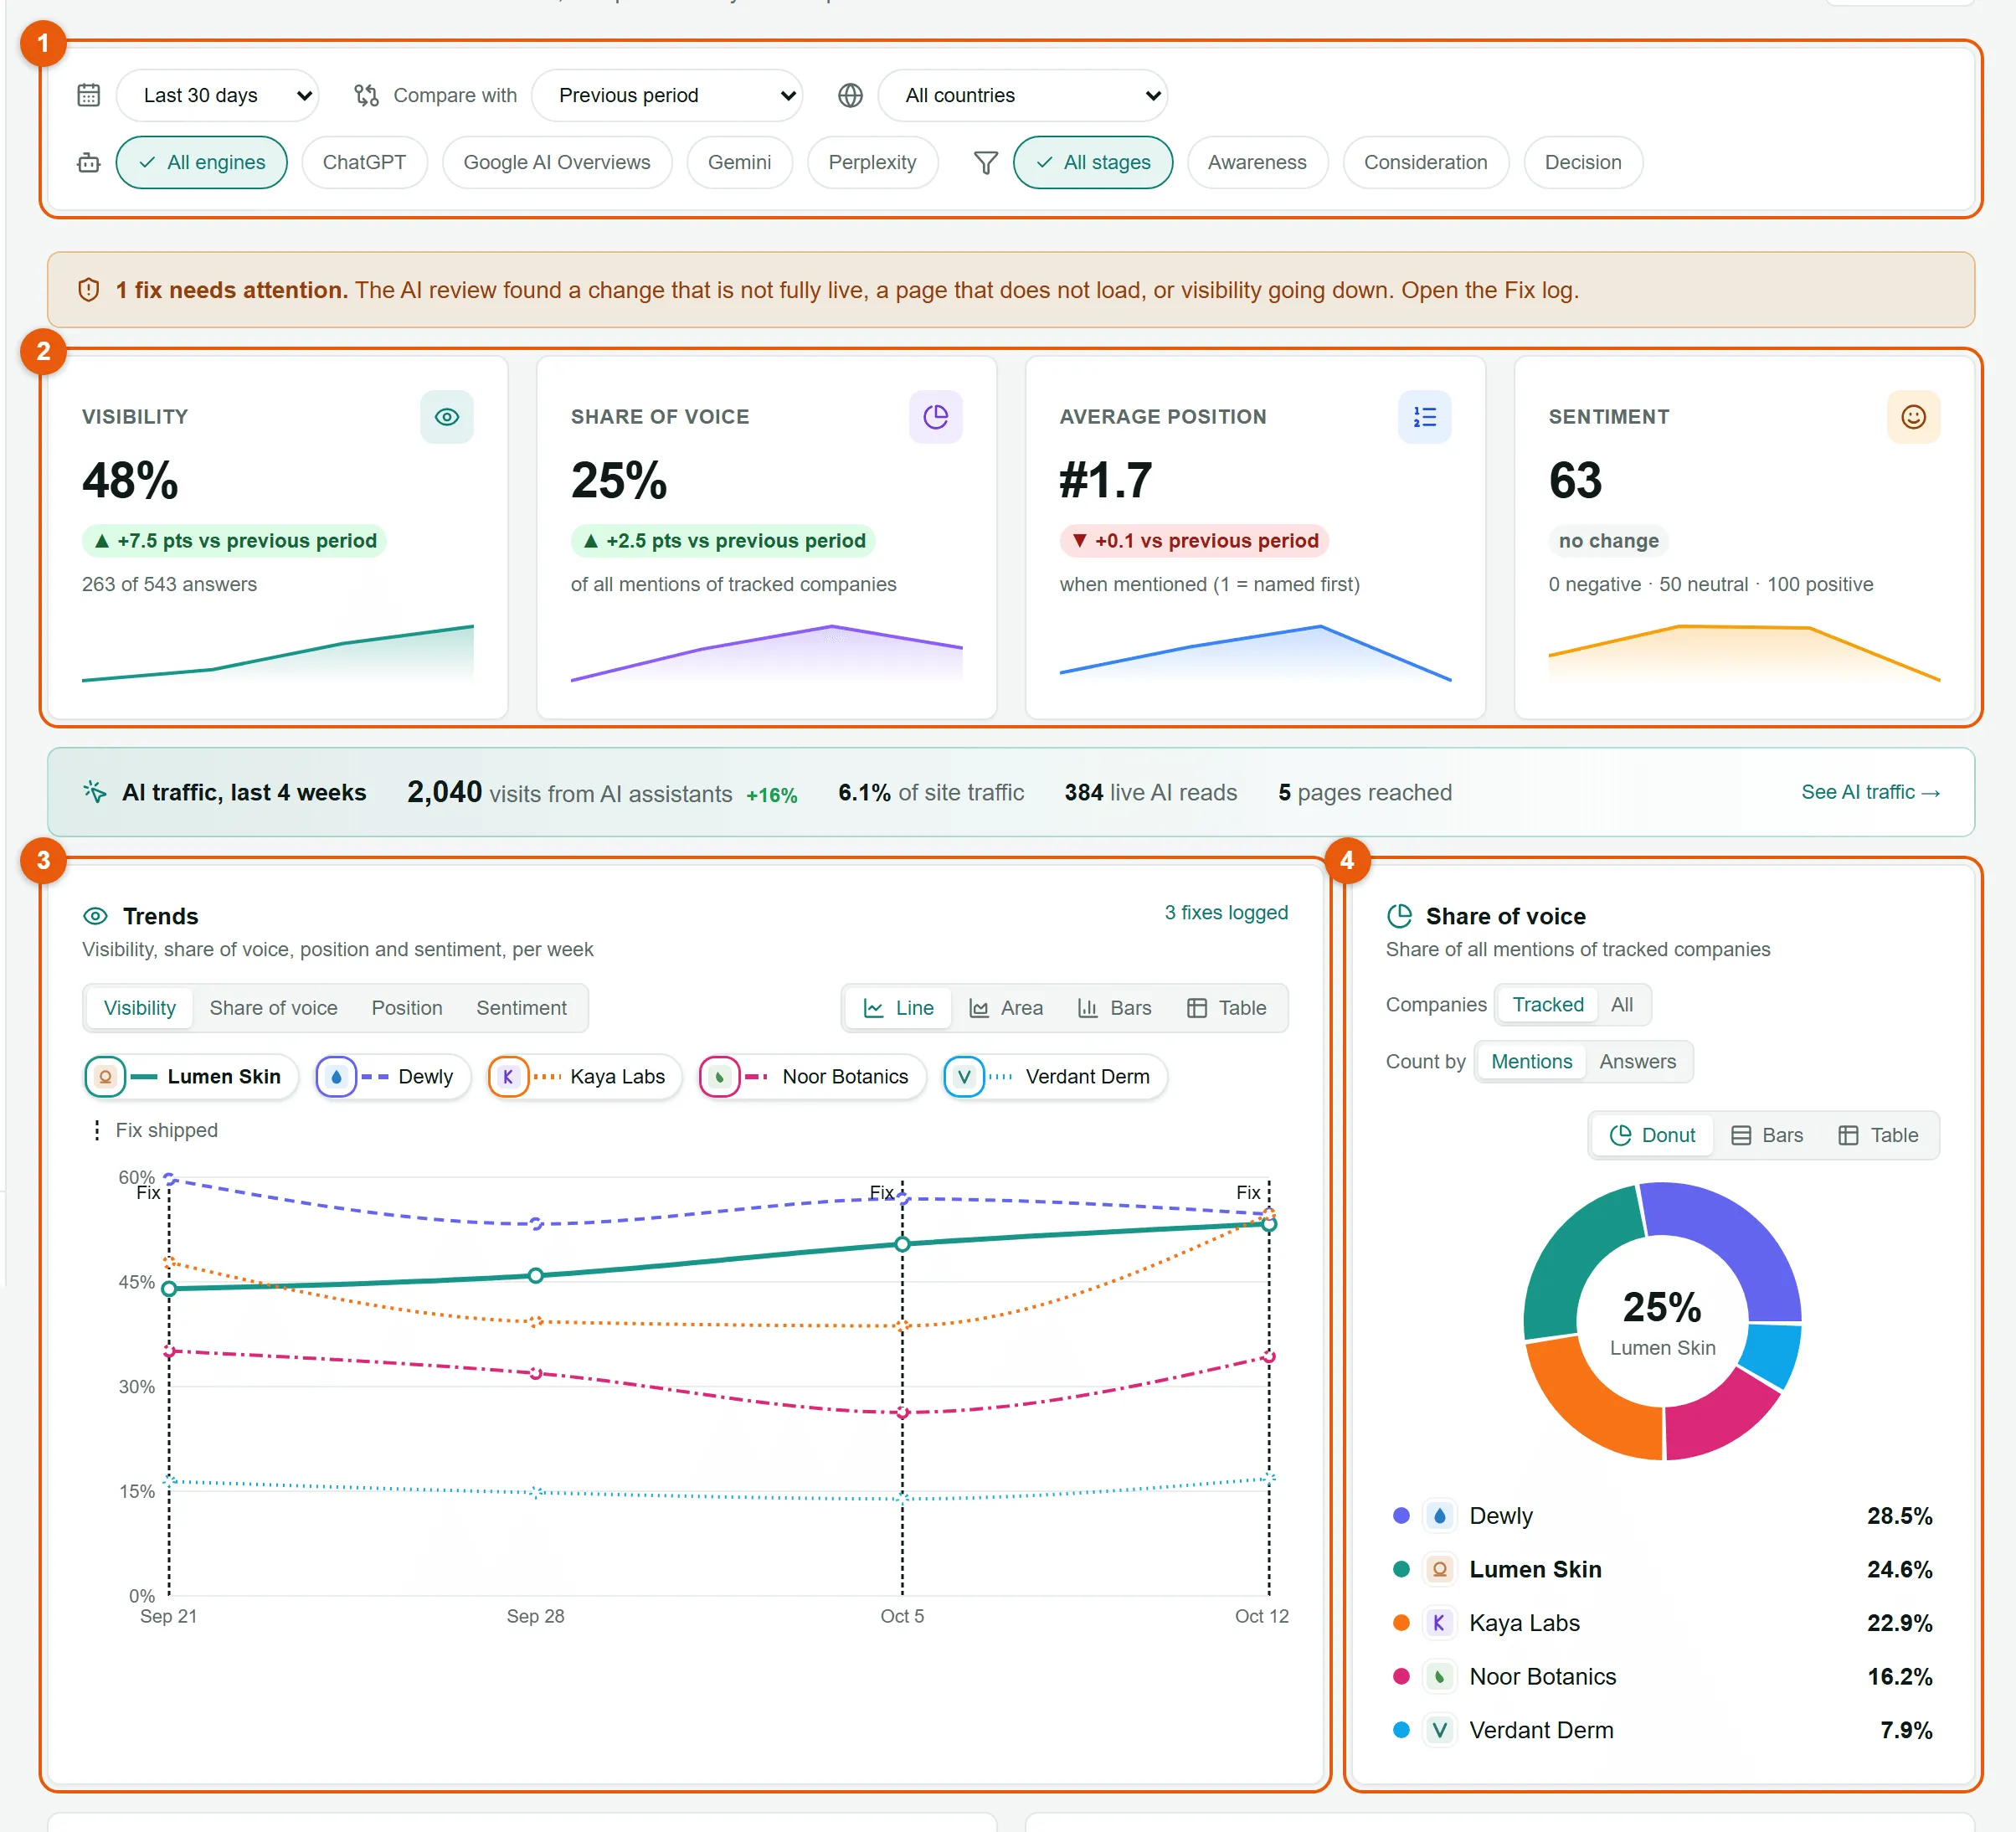Image resolution: width=2016 pixels, height=1832 pixels.
Task: Show Trends data as Table
Action: click(1226, 1008)
